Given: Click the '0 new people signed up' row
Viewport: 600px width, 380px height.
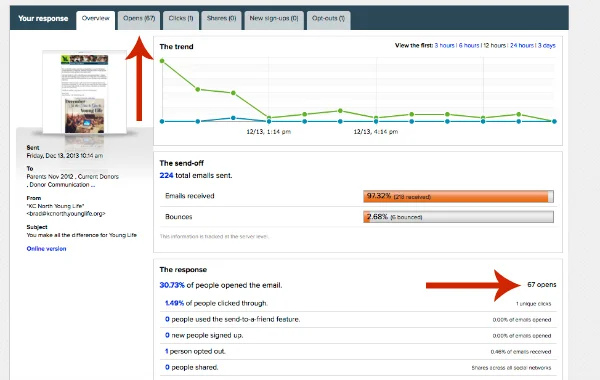Looking at the screenshot, I should click(x=358, y=335).
